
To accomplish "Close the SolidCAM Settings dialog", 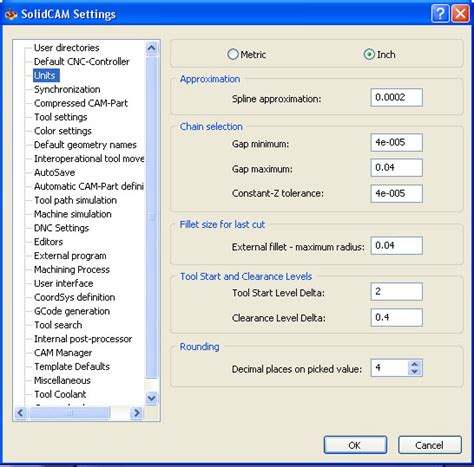I will [461, 14].
